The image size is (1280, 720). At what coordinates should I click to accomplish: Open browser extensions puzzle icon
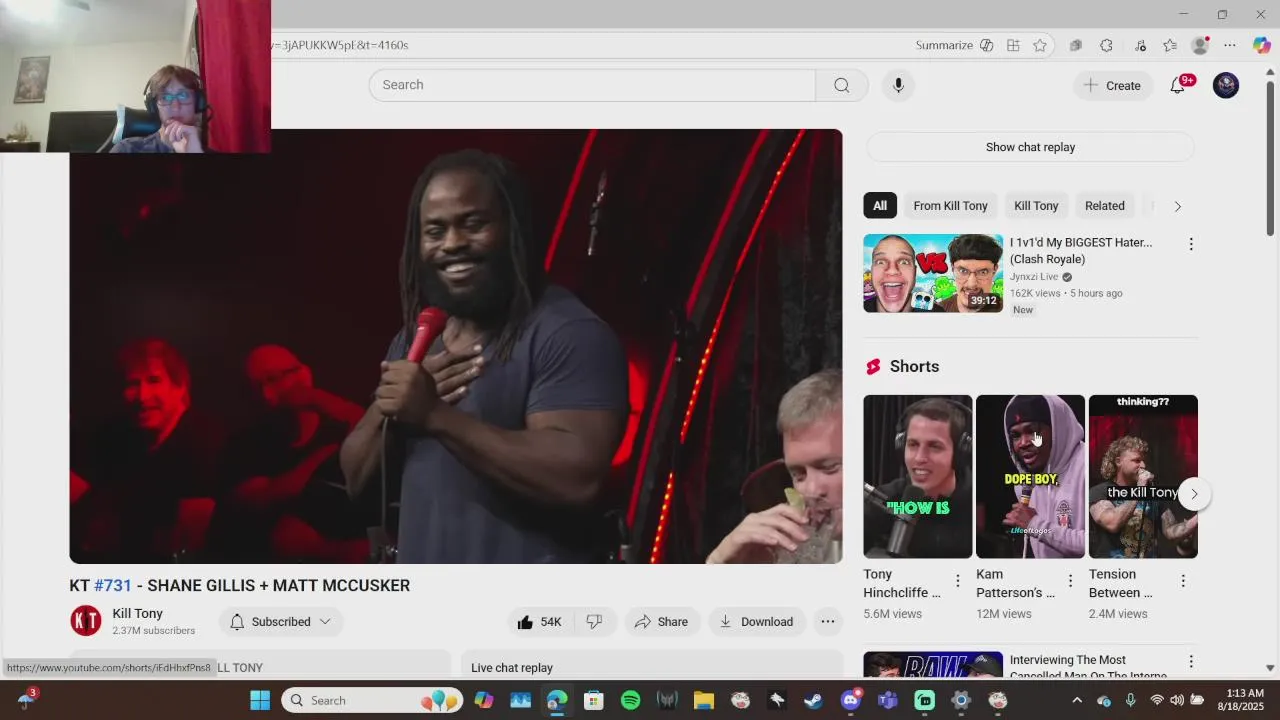click(1106, 45)
